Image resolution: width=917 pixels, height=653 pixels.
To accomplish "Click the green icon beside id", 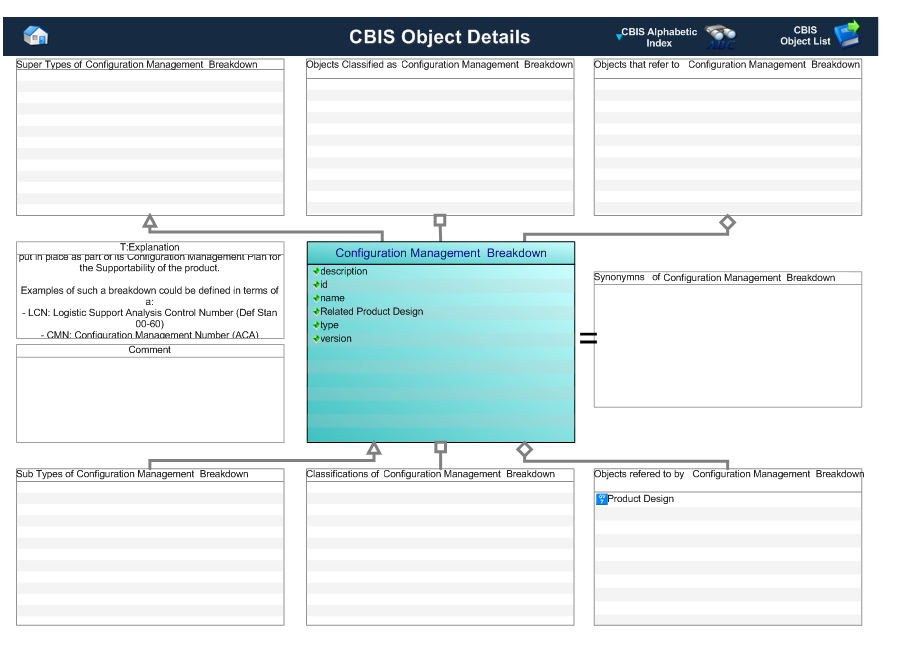I will 316,284.
